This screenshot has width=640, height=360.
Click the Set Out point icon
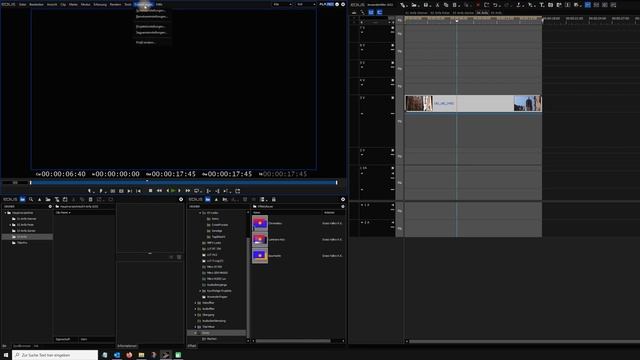point(101,191)
